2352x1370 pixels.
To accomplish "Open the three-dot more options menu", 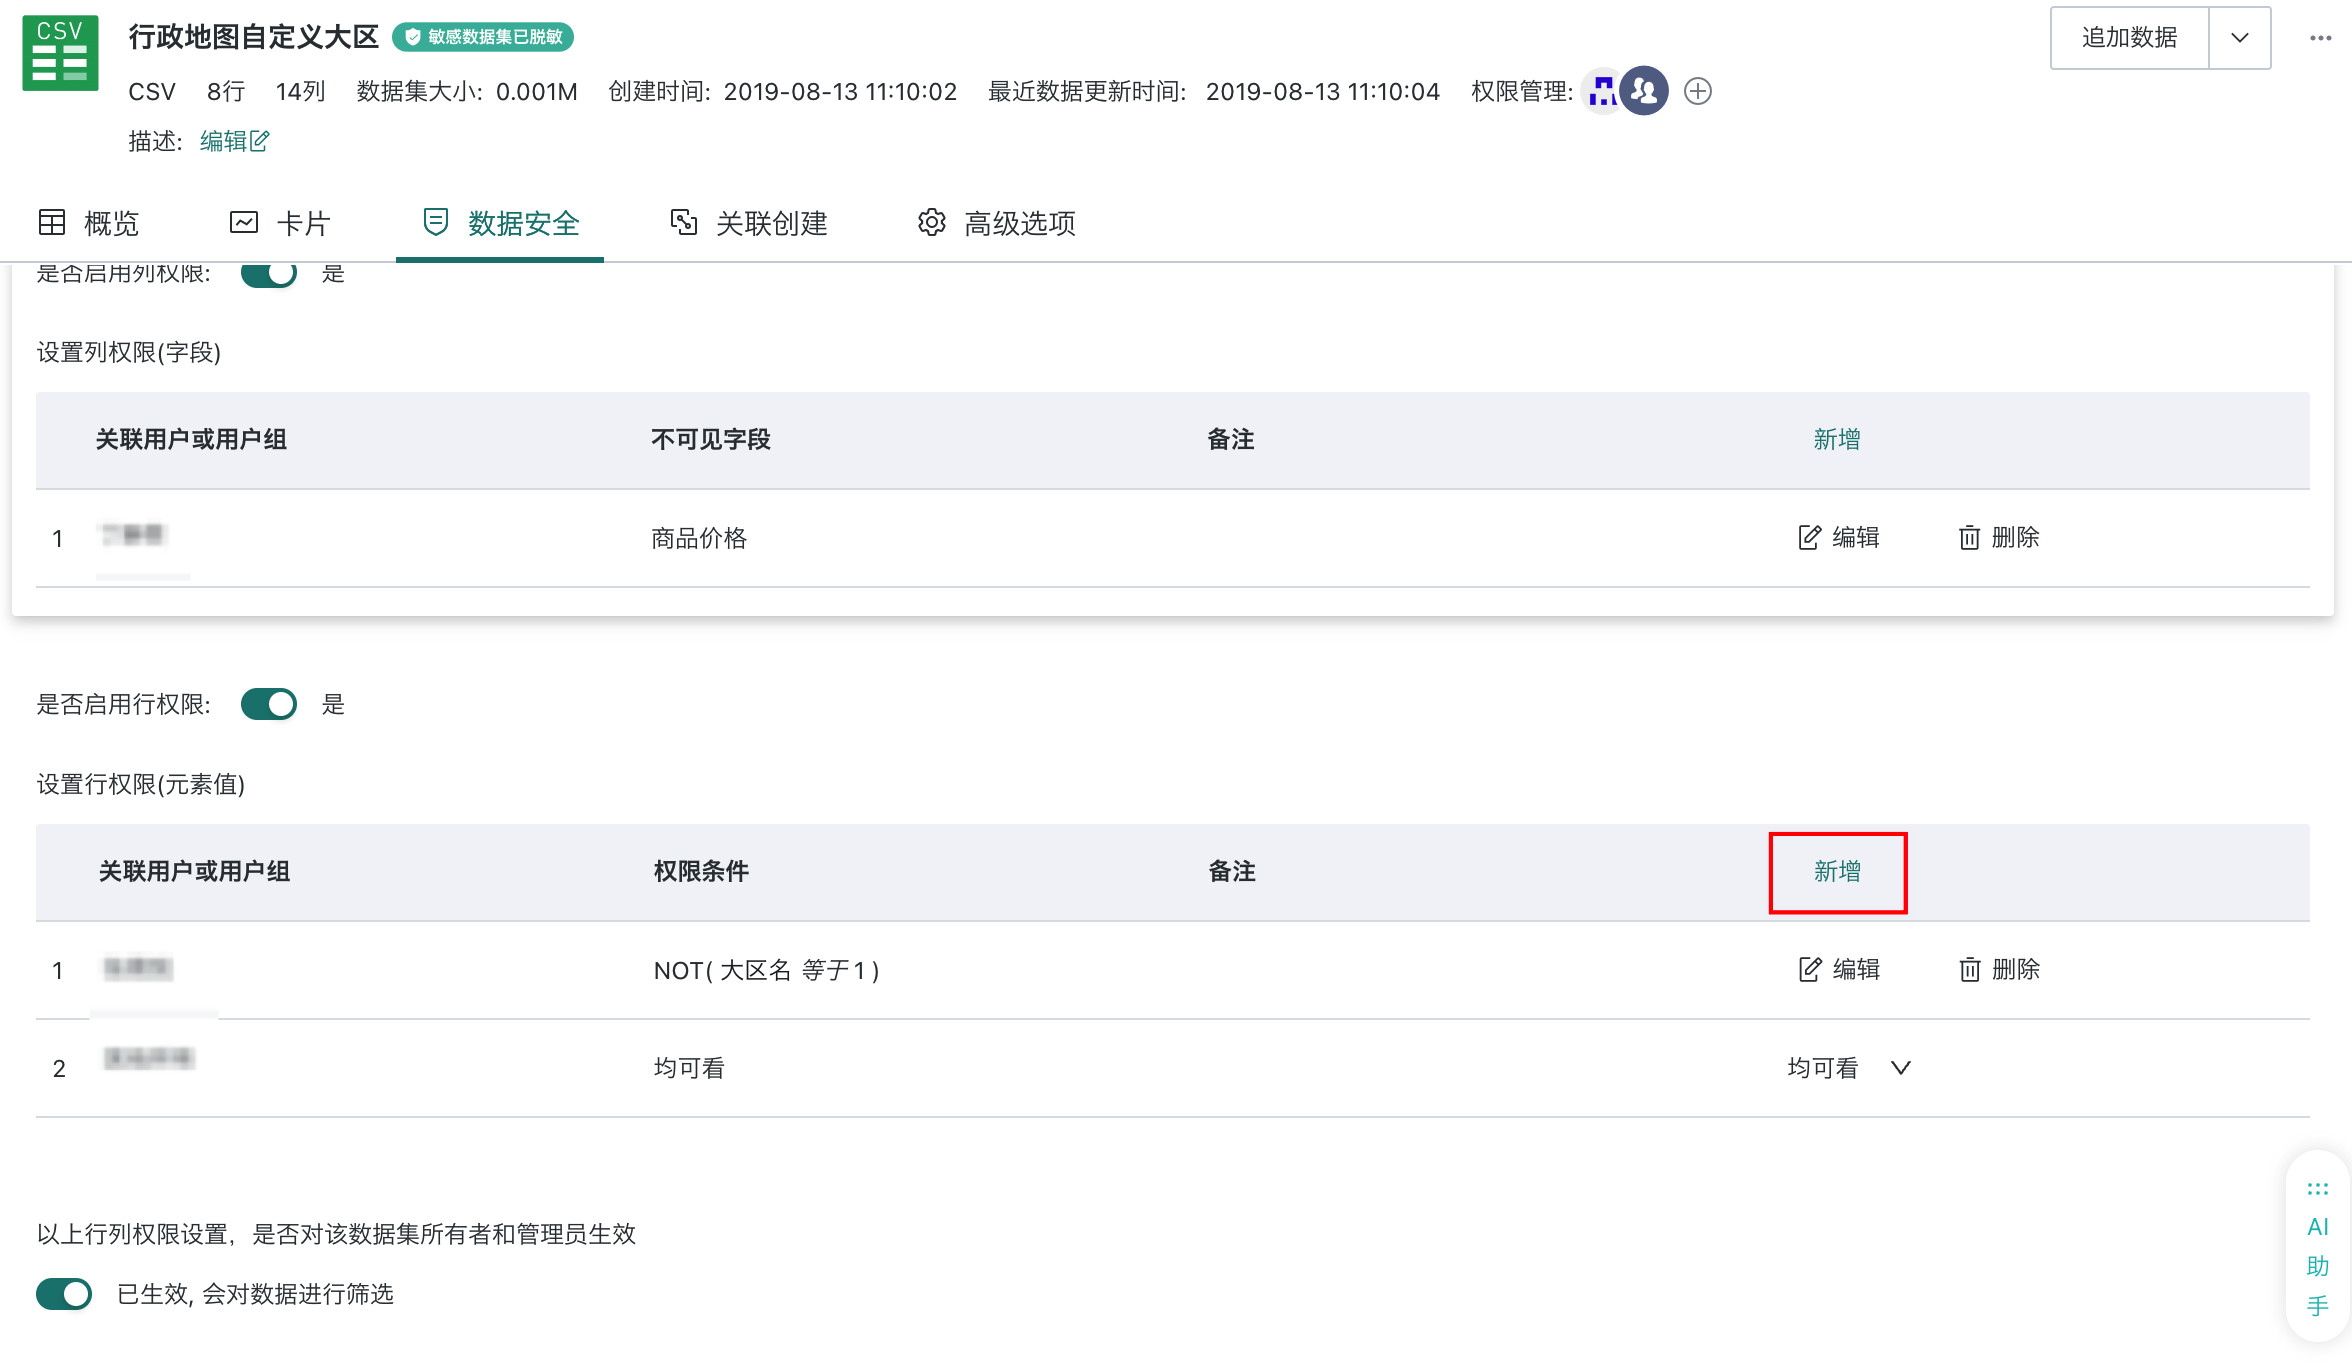I will tap(2320, 38).
